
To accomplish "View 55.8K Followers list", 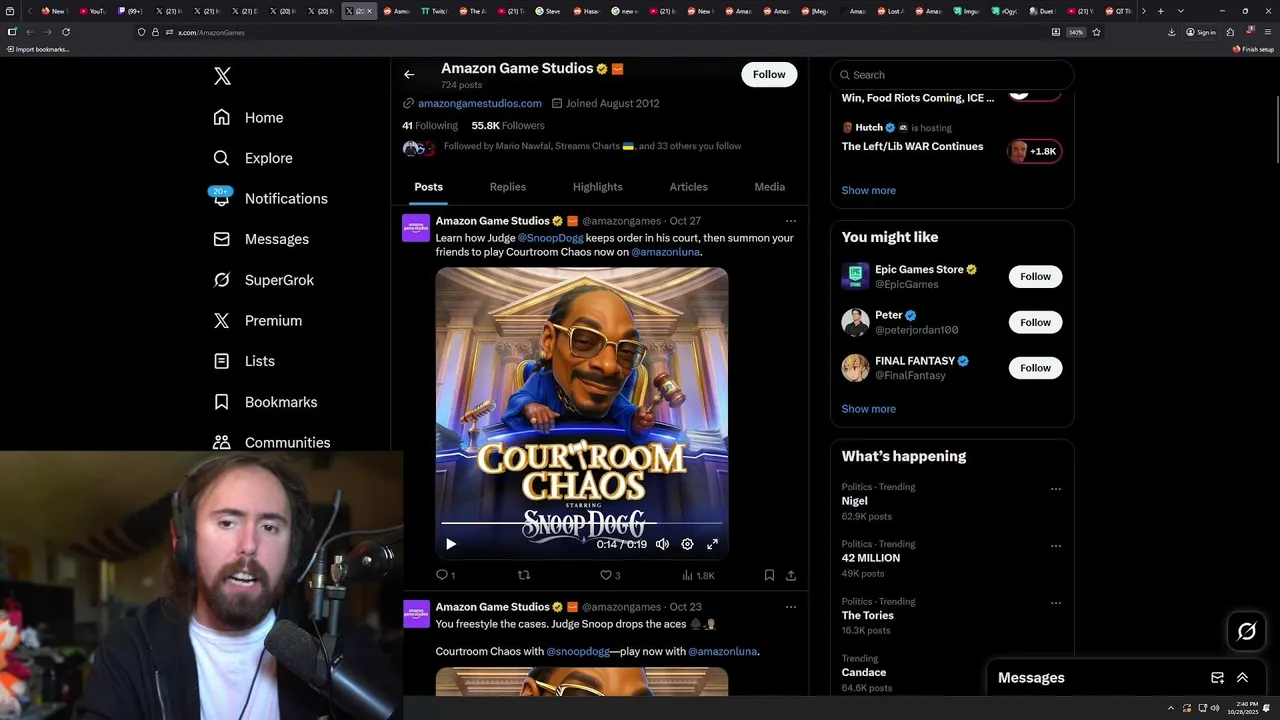I will point(508,125).
